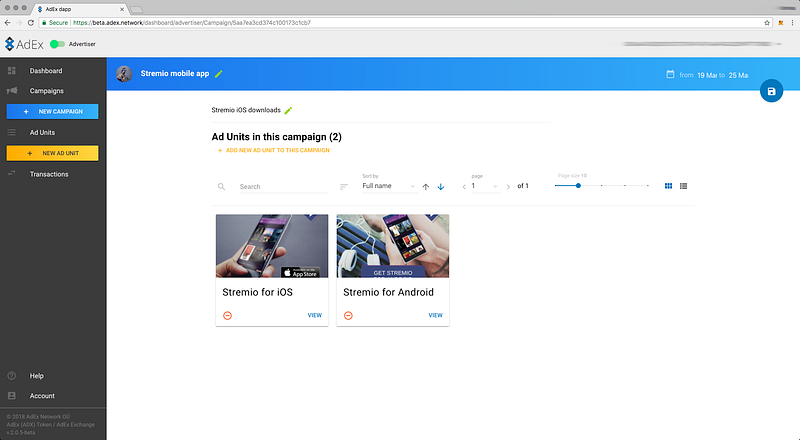Select the AdEx dapp browser tab
This screenshot has height=440, width=800.
click(x=77, y=9)
